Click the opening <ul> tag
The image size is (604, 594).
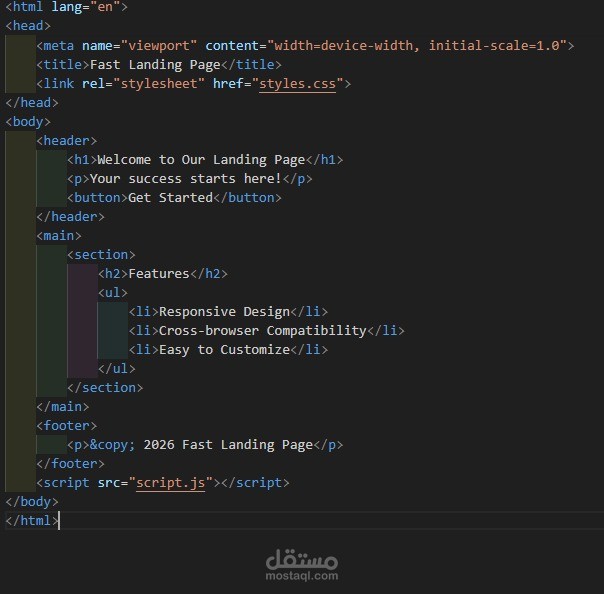[x=112, y=293]
